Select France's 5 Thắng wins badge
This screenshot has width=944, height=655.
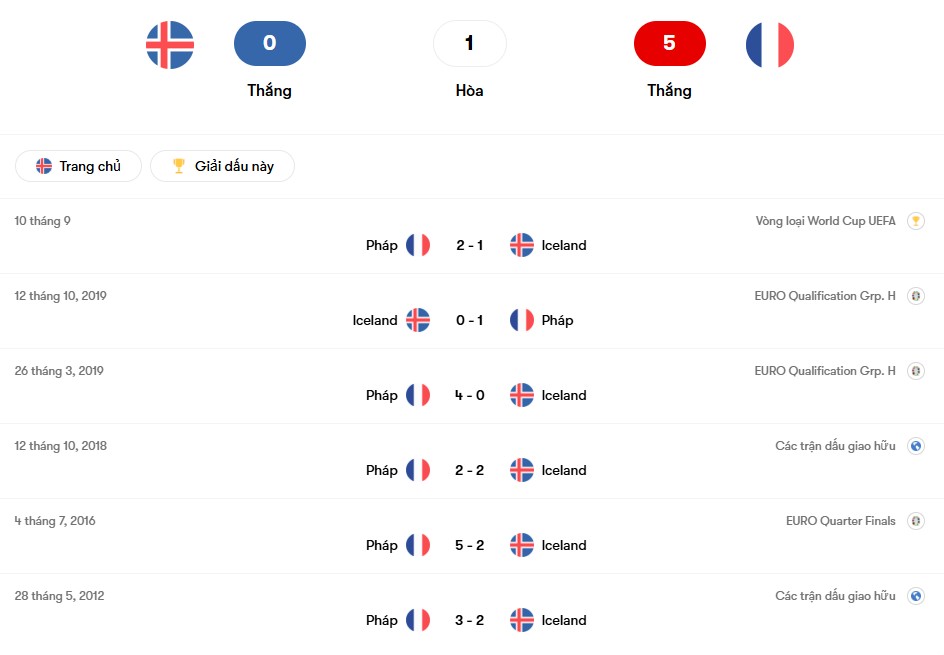pyautogui.click(x=670, y=44)
